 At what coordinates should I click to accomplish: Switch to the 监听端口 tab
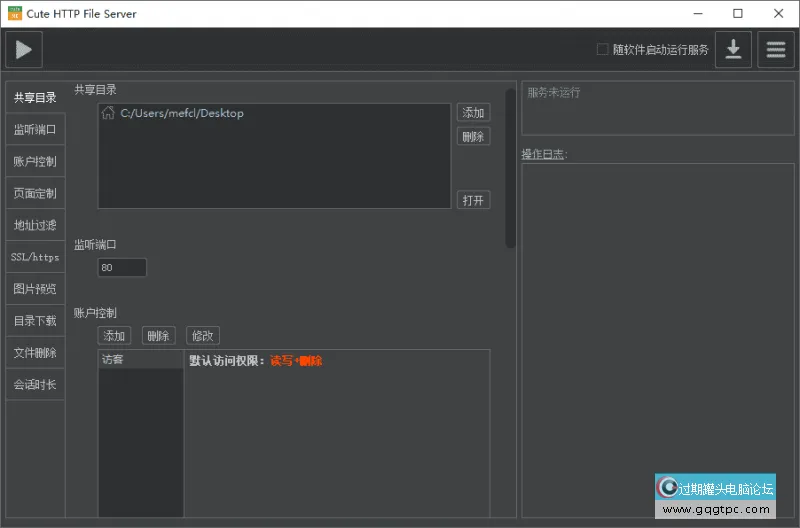35,130
